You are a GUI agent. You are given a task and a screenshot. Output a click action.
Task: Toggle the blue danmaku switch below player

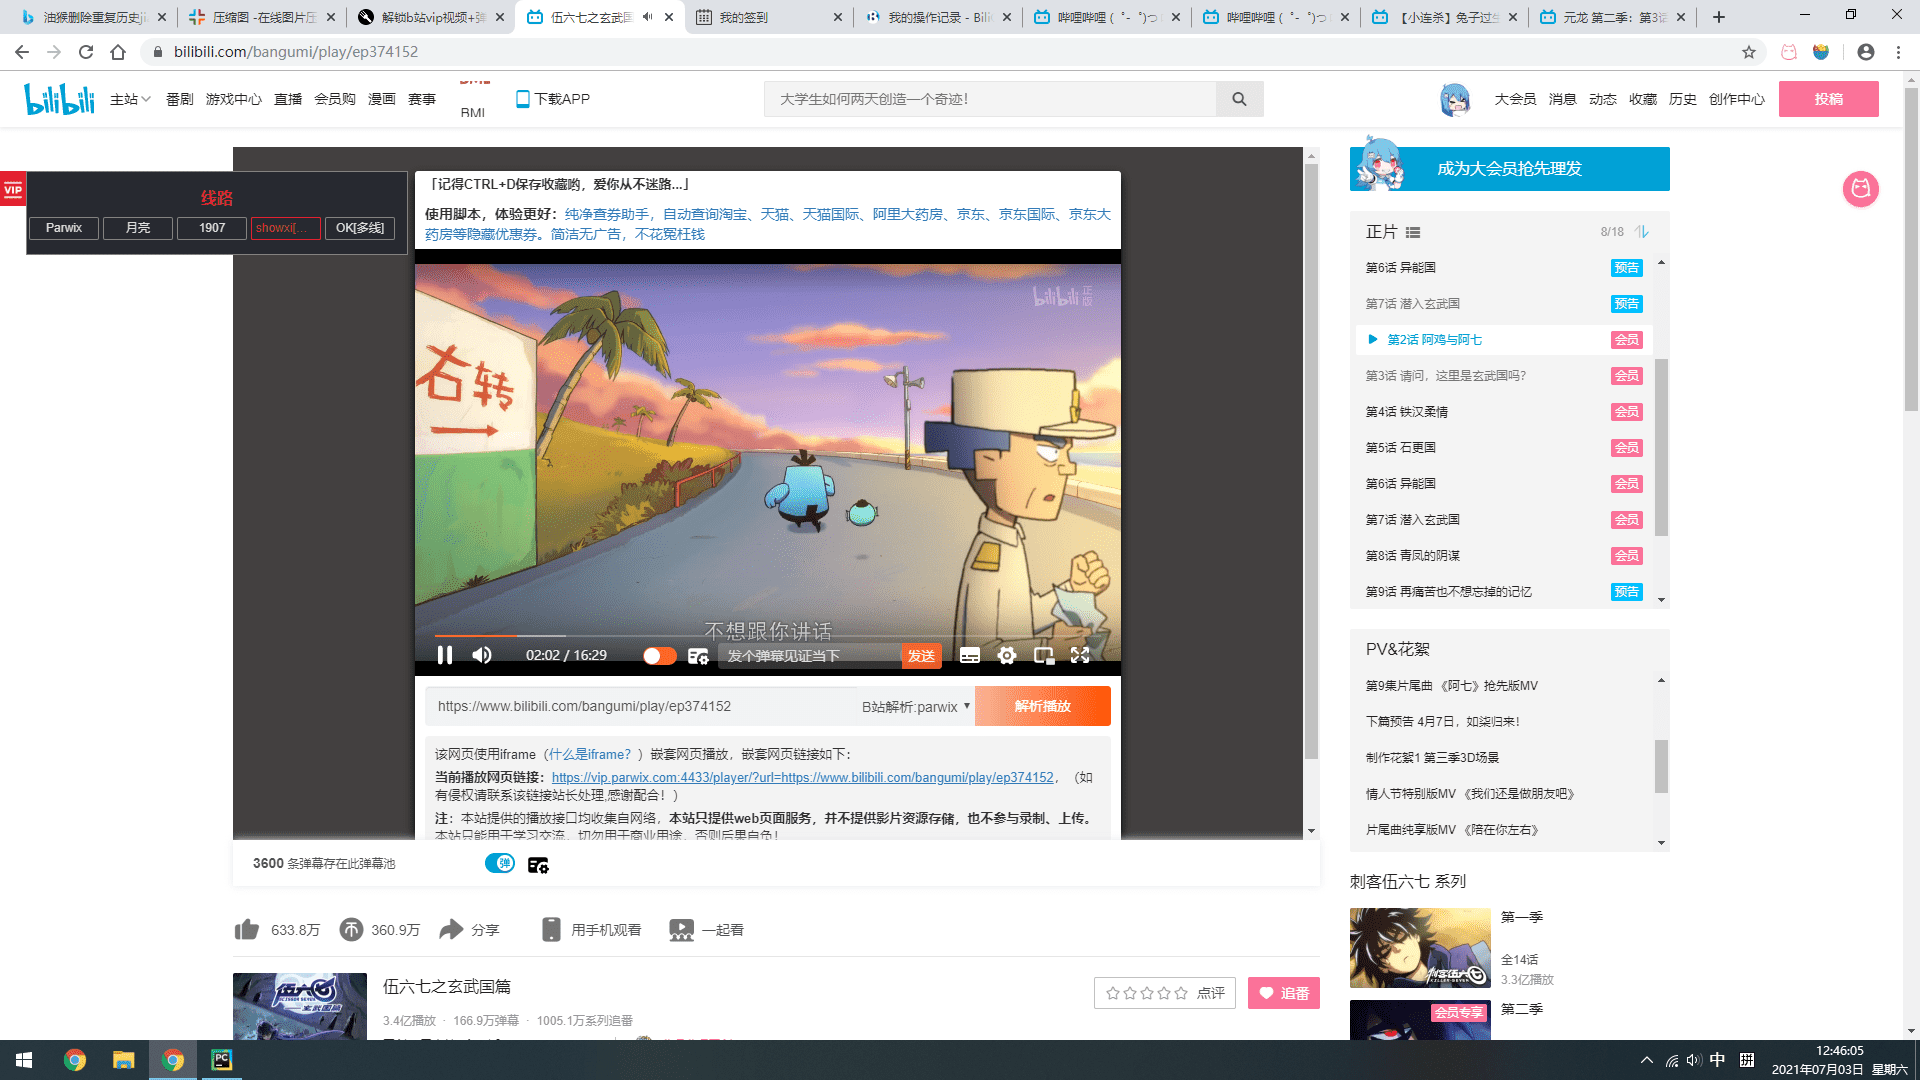(500, 863)
